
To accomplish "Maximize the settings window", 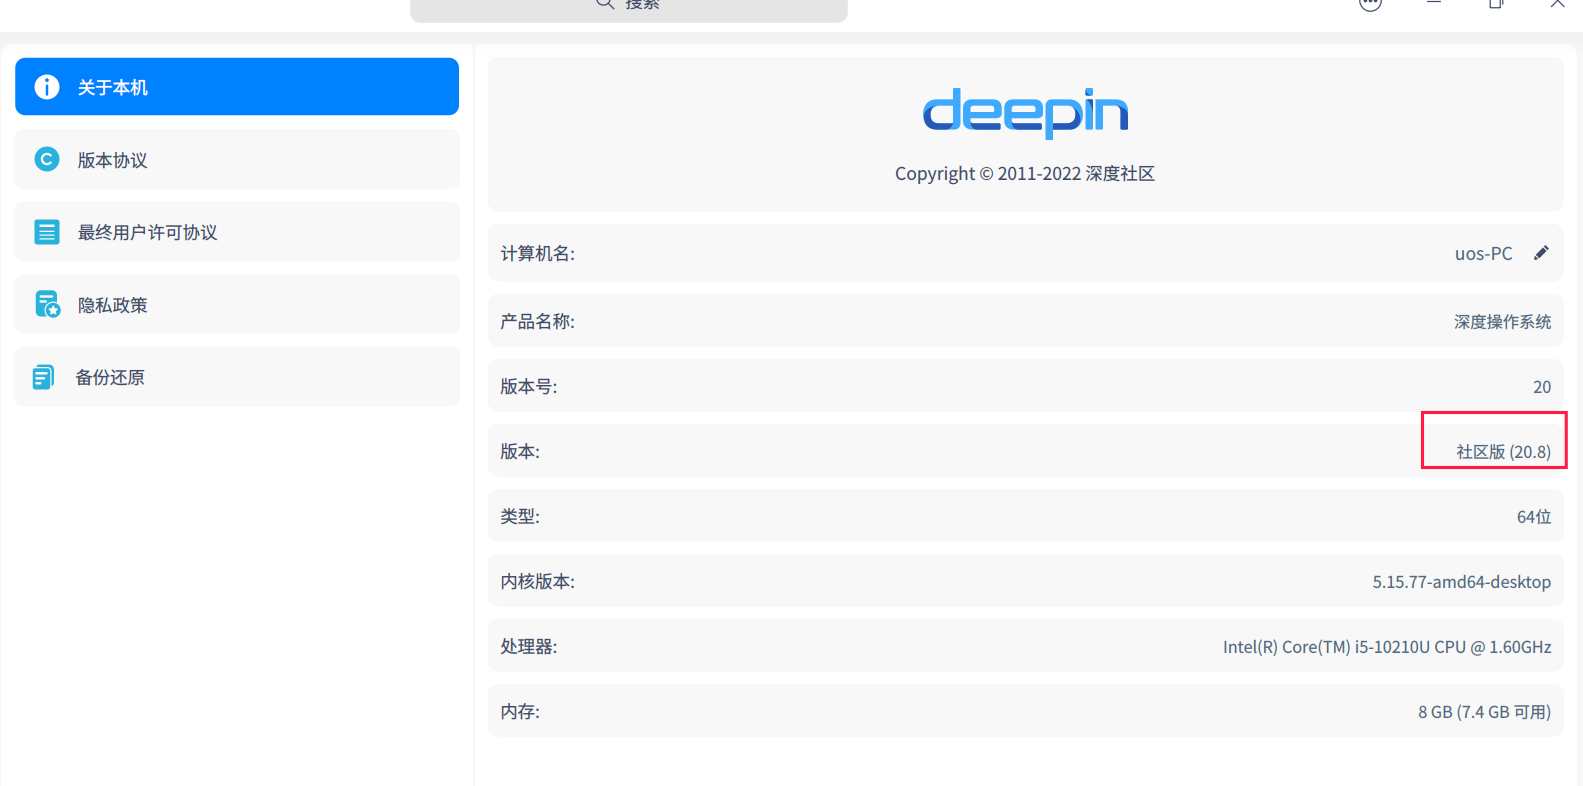I will pyautogui.click(x=1496, y=3).
